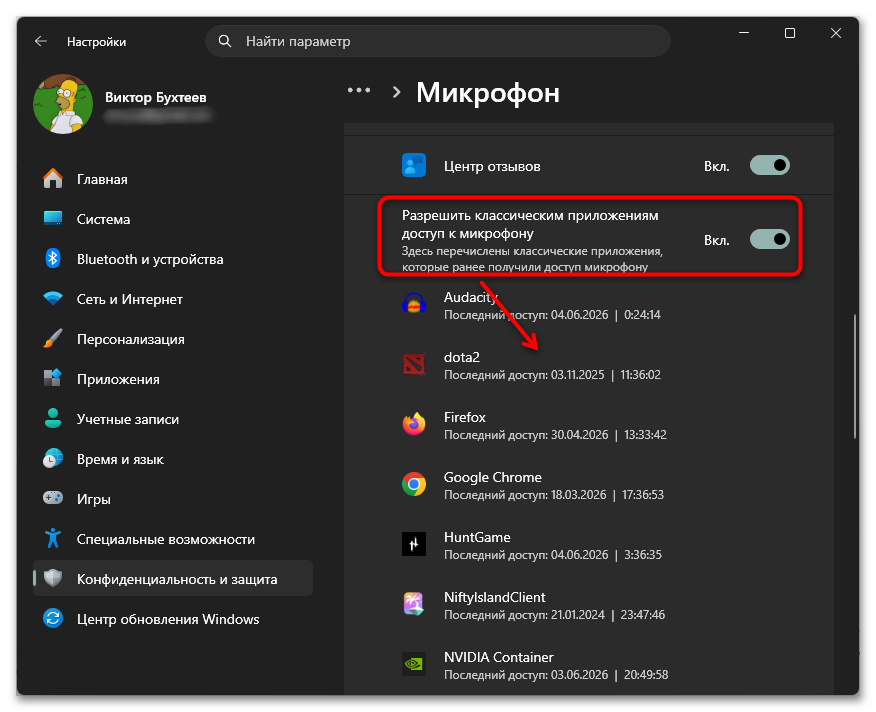Click the Персонализация brush icon

53,339
